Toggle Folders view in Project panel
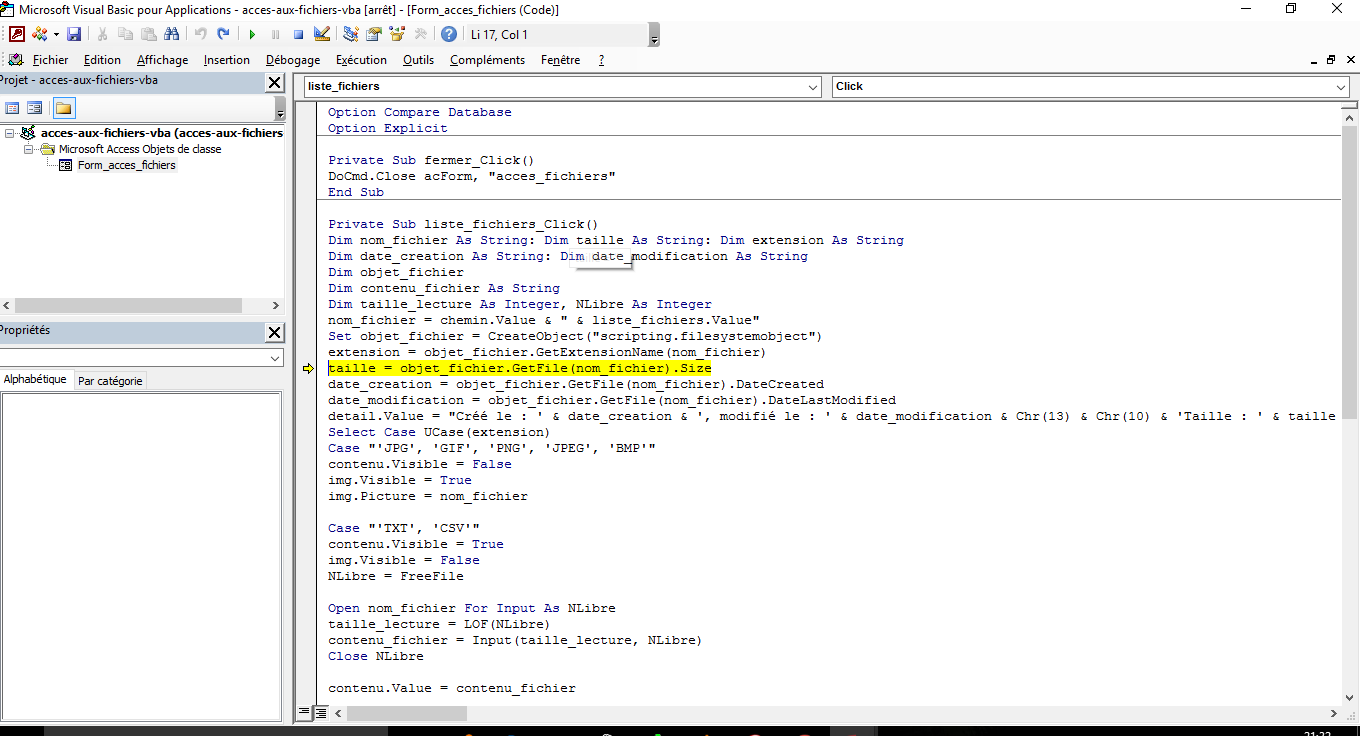The height and width of the screenshot is (736, 1360). pyautogui.click(x=63, y=108)
